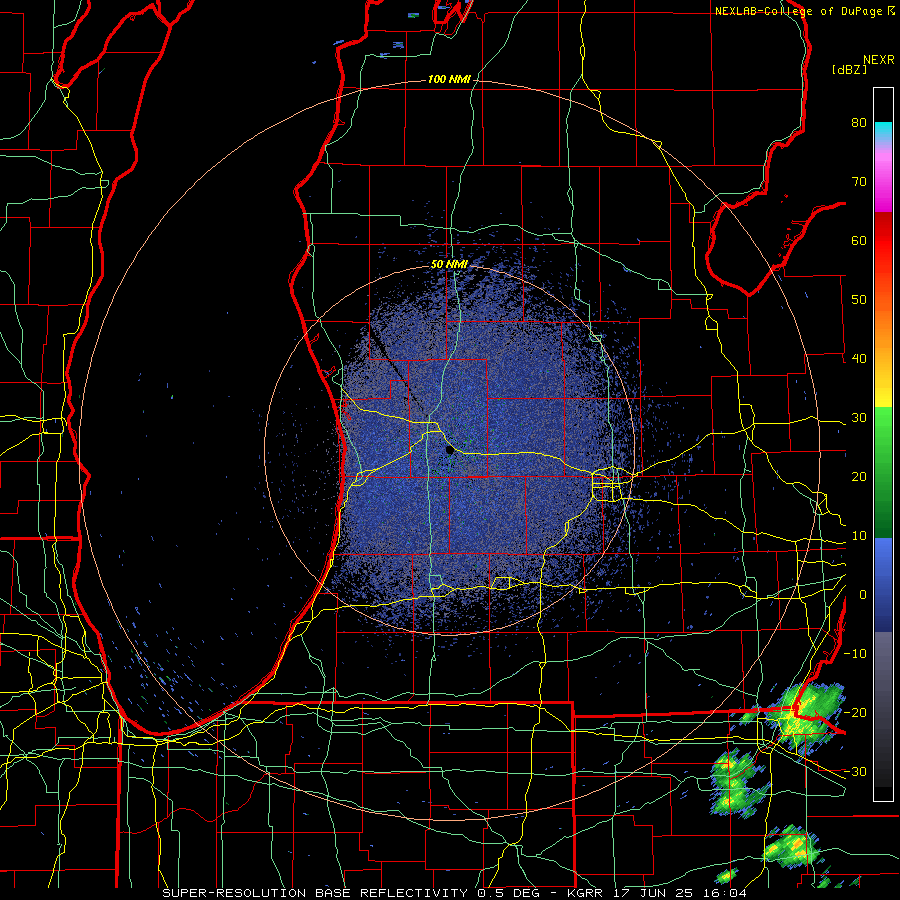Image resolution: width=900 pixels, height=900 pixels.
Task: Click the 10 value on the dBZ scale
Action: 859,536
